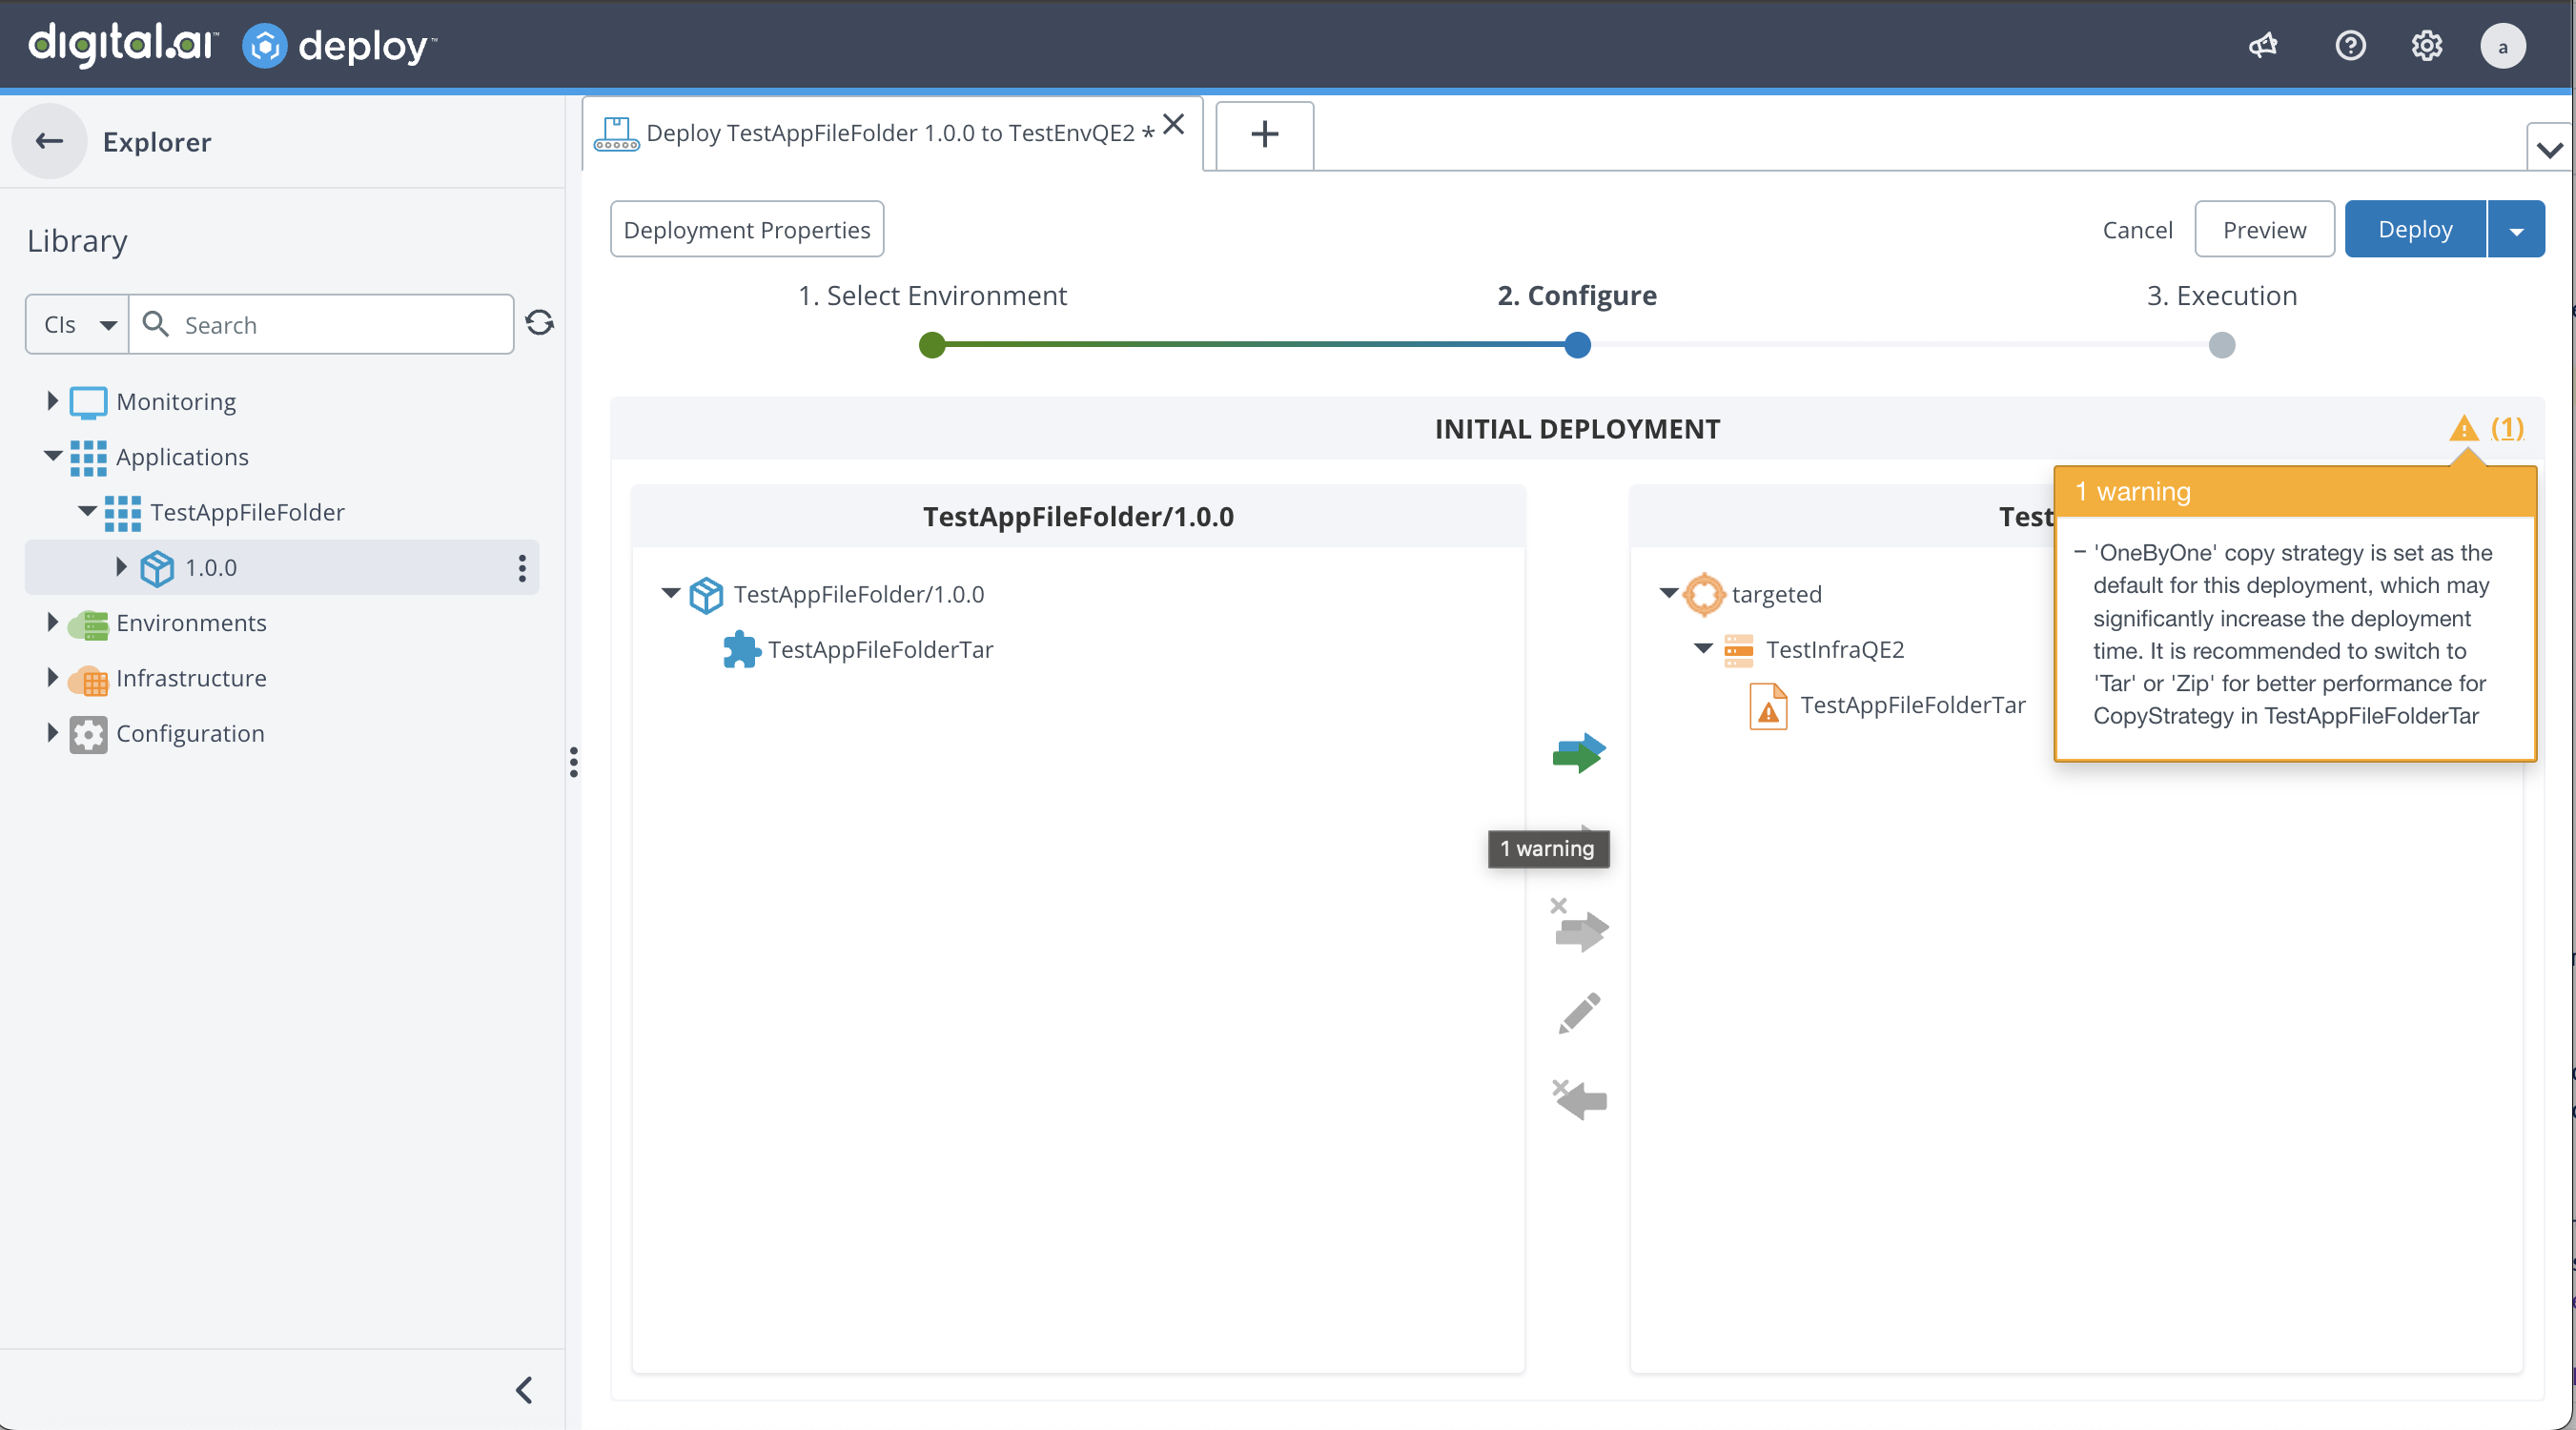This screenshot has height=1430, width=2576.
Task: Open the help question mark icon
Action: (2350, 46)
